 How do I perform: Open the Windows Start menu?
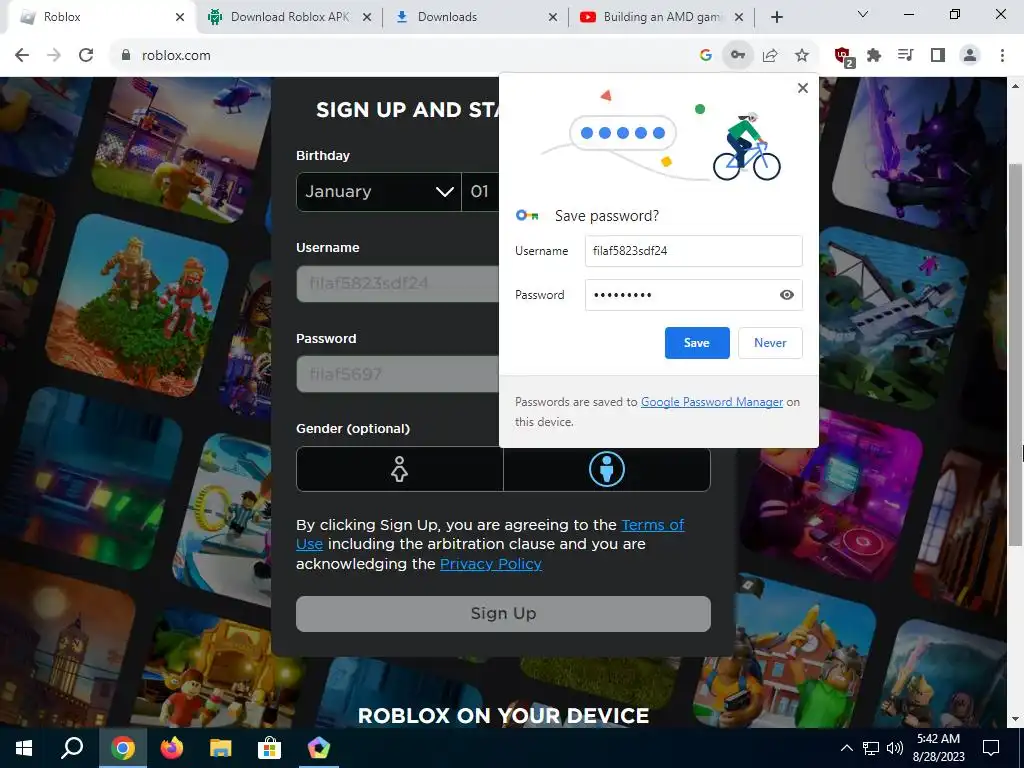click(24, 748)
